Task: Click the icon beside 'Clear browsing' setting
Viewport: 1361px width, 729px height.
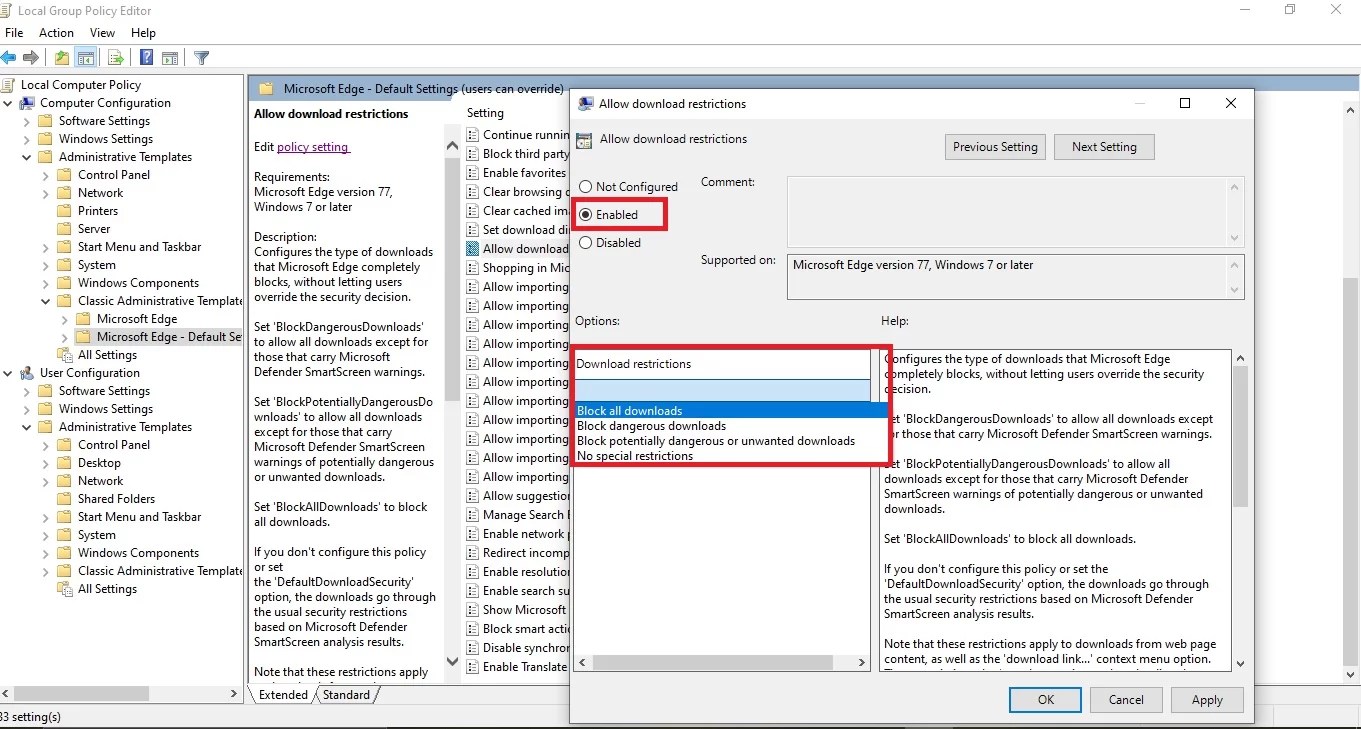Action: [x=473, y=192]
